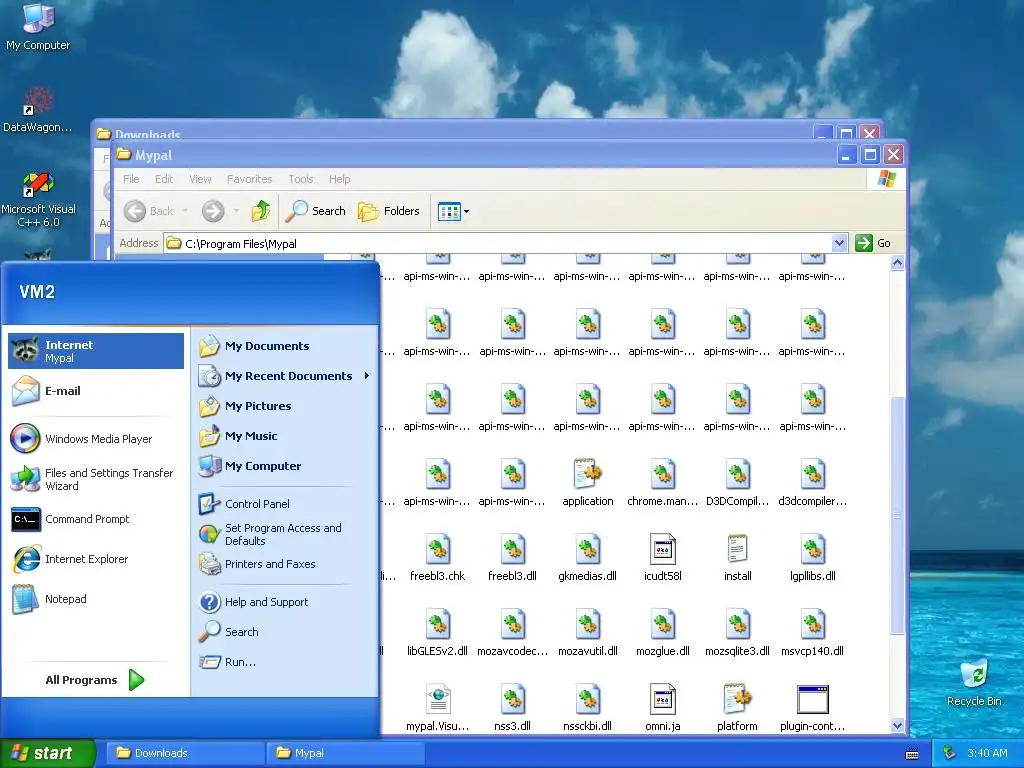Launch Windows Media Player

96,439
